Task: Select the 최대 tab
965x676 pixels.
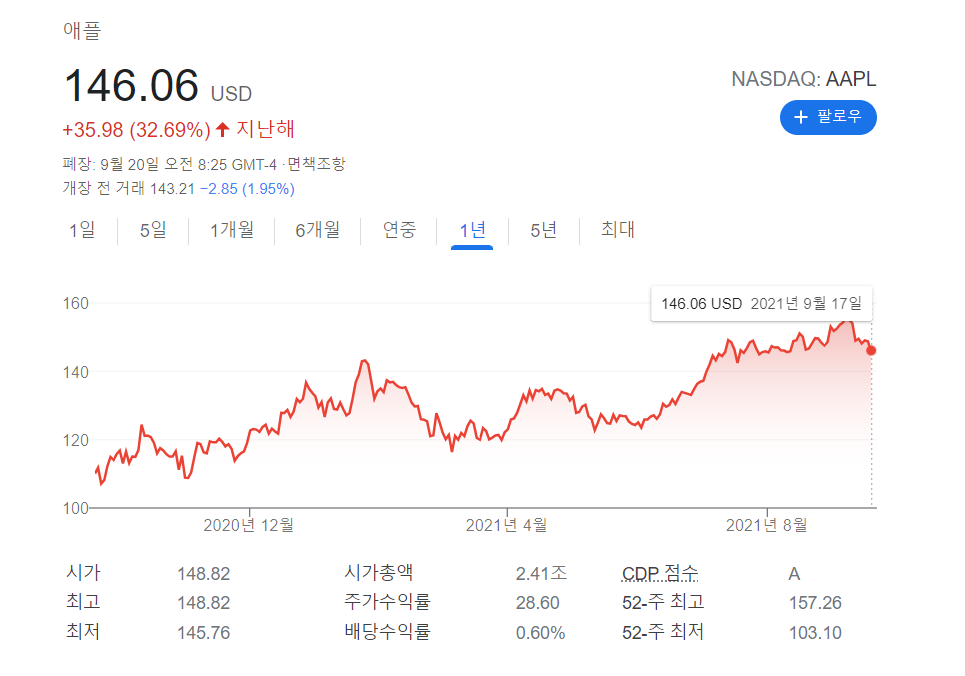Action: 617,230
